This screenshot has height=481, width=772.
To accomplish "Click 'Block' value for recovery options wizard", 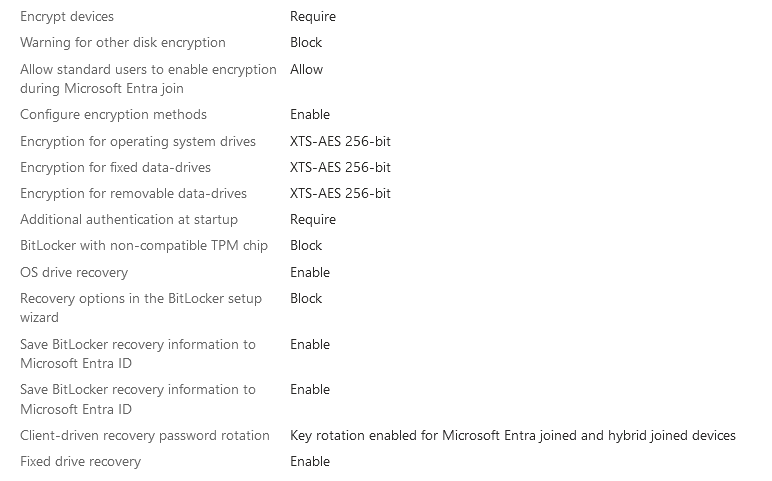I will tap(306, 298).
